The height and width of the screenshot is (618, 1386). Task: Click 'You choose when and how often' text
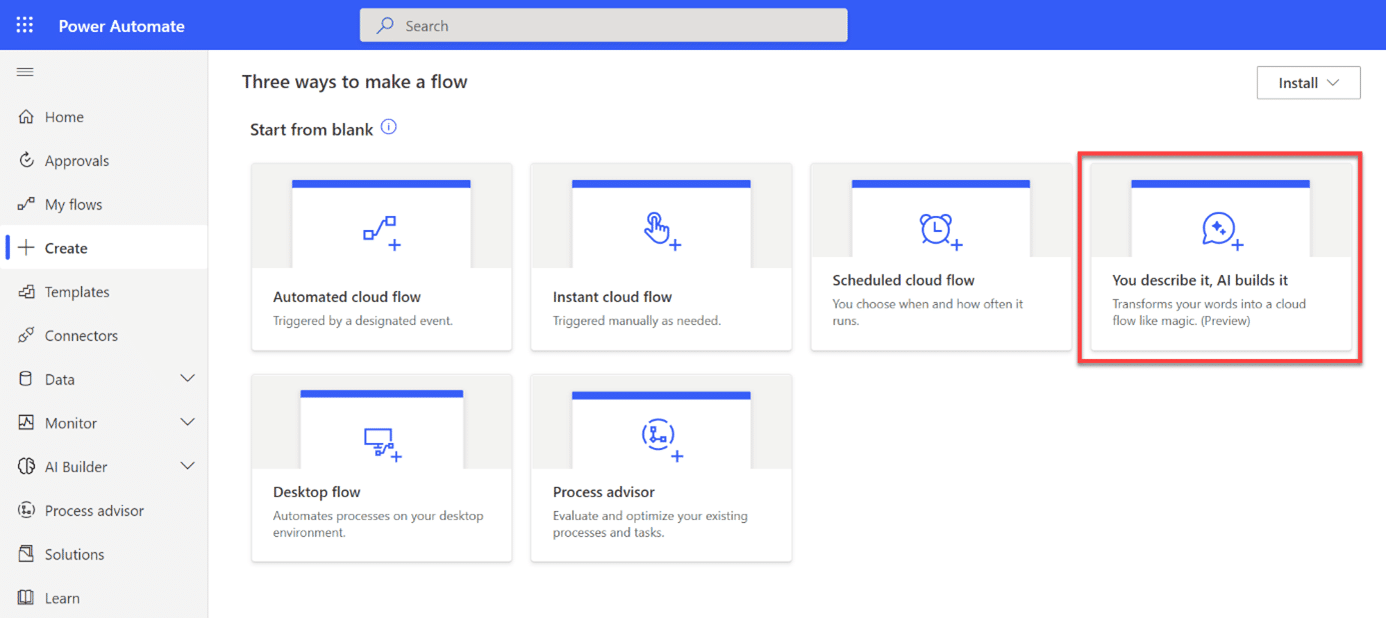tap(928, 304)
